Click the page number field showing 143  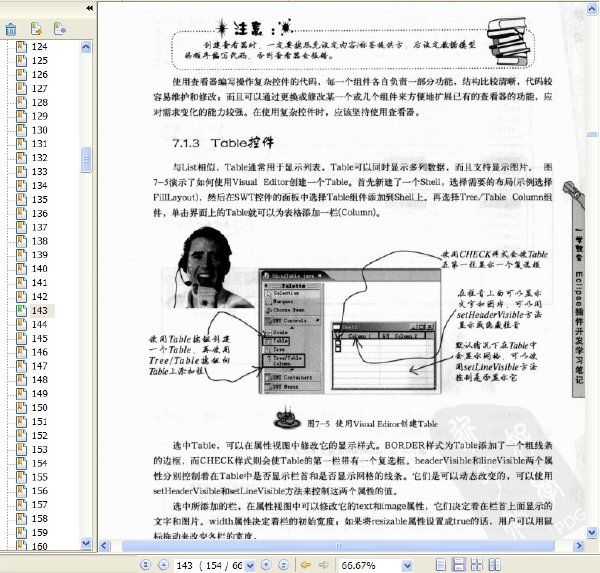tap(209, 565)
